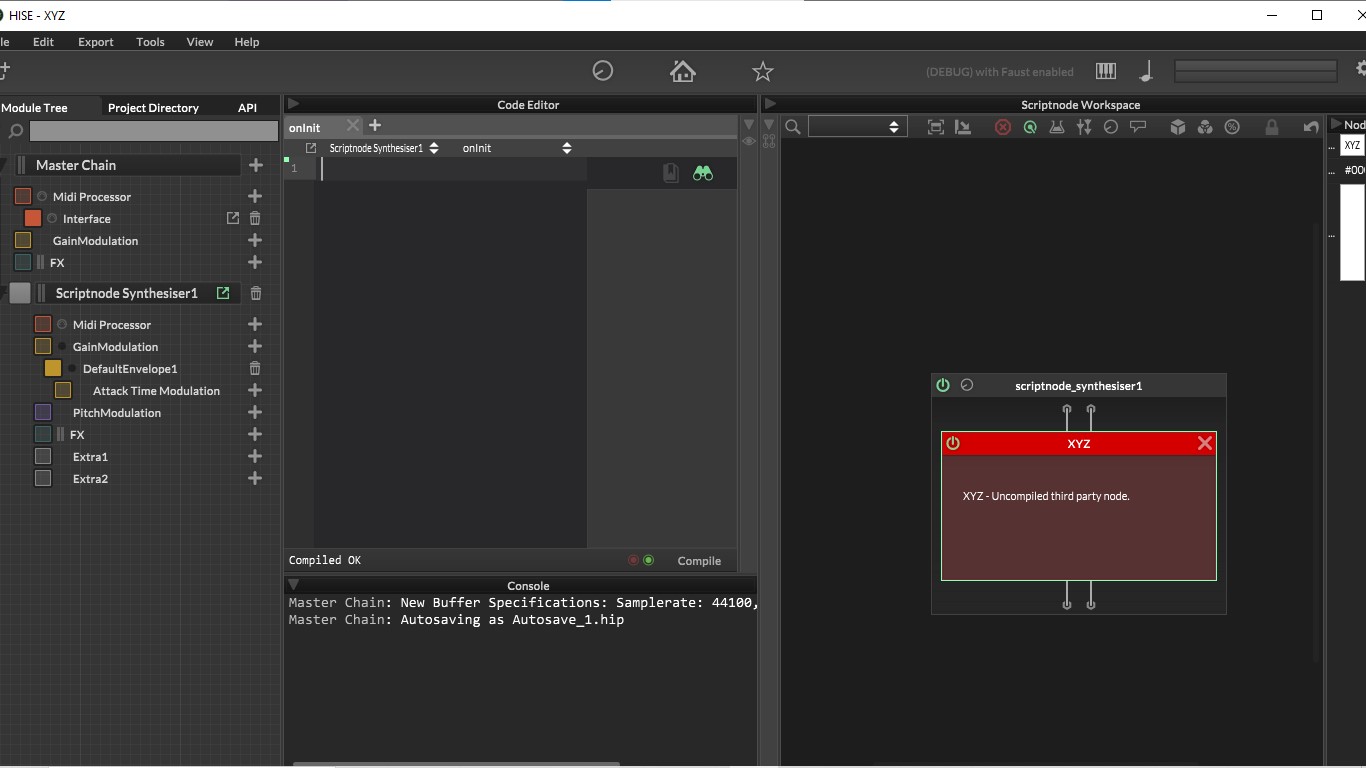1366x768 pixels.
Task: Click the star icon in the top toolbar
Action: point(762,71)
